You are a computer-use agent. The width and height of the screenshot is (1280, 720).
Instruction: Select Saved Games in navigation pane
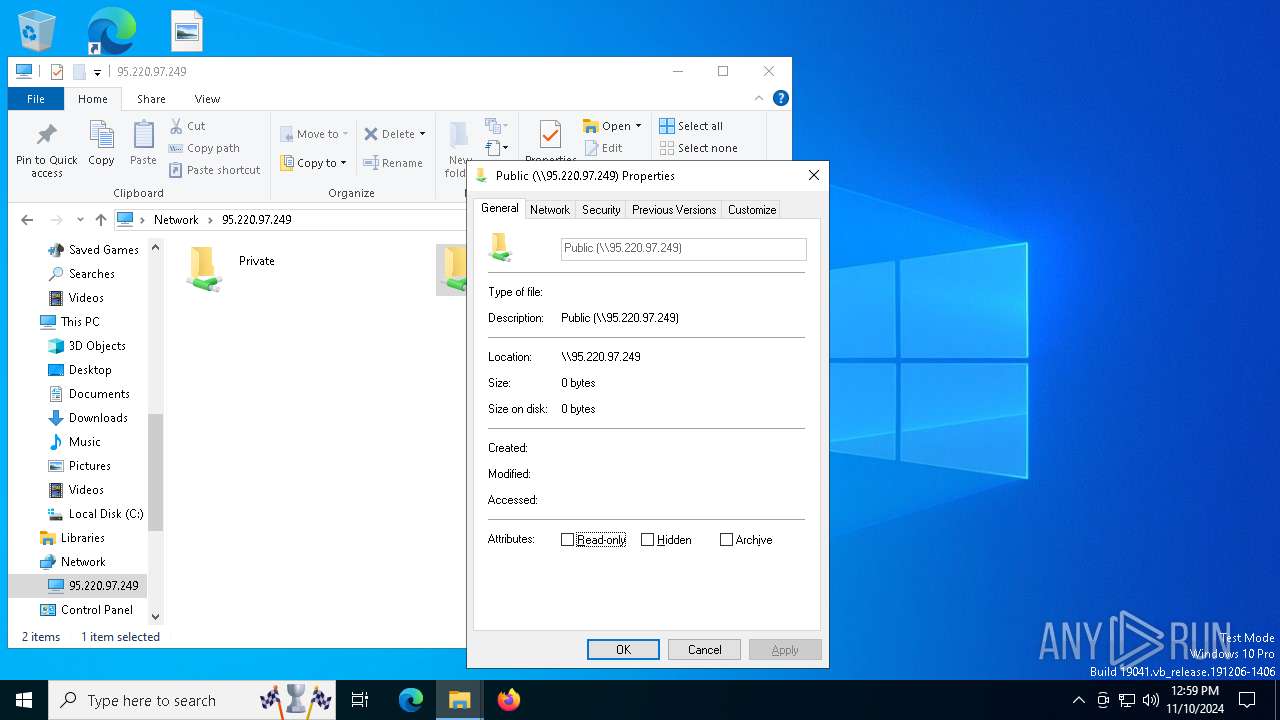93,250
